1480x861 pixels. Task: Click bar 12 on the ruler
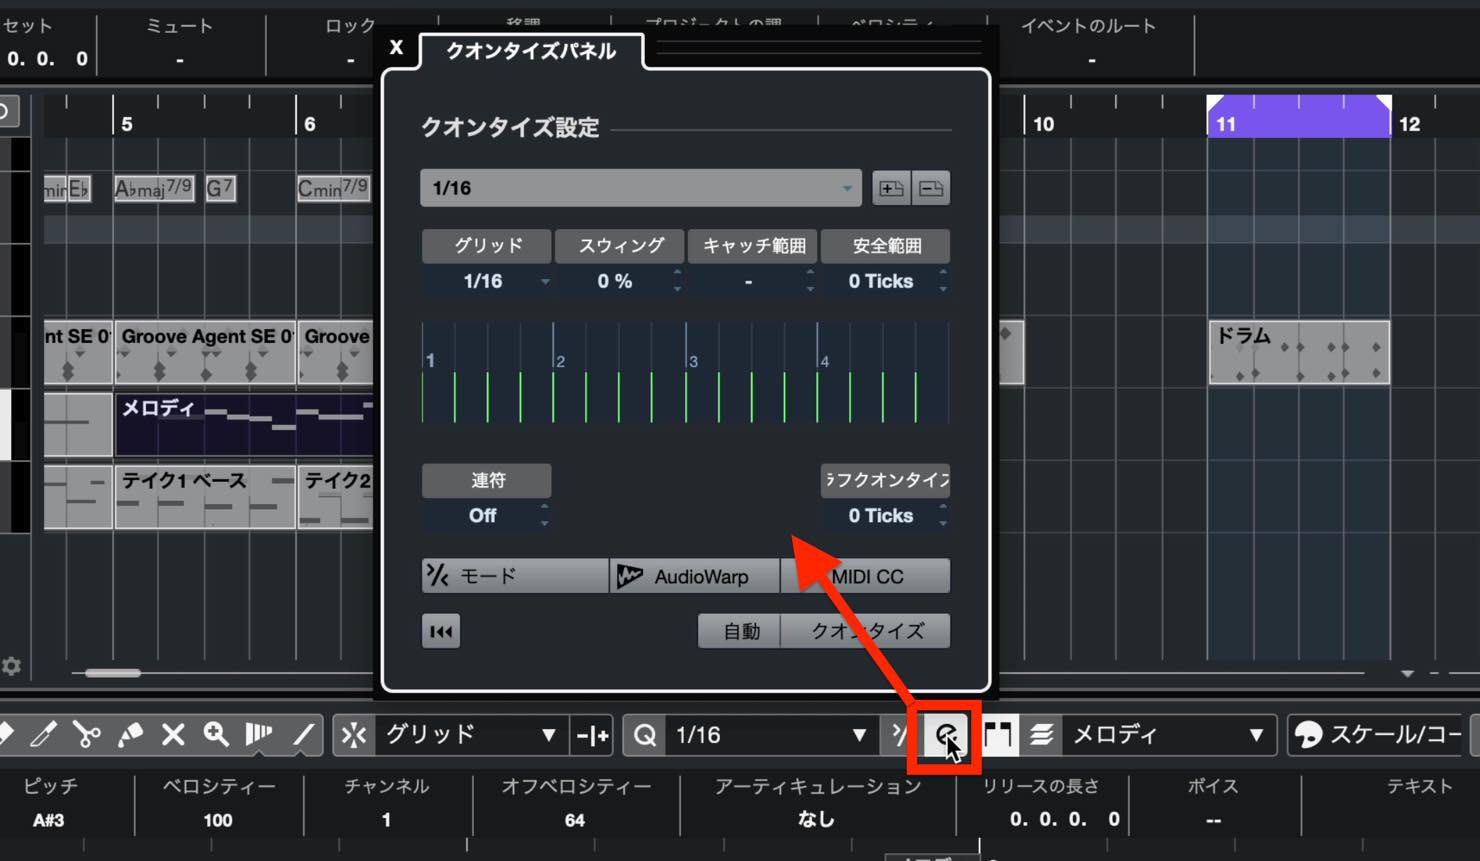pyautogui.click(x=1409, y=124)
